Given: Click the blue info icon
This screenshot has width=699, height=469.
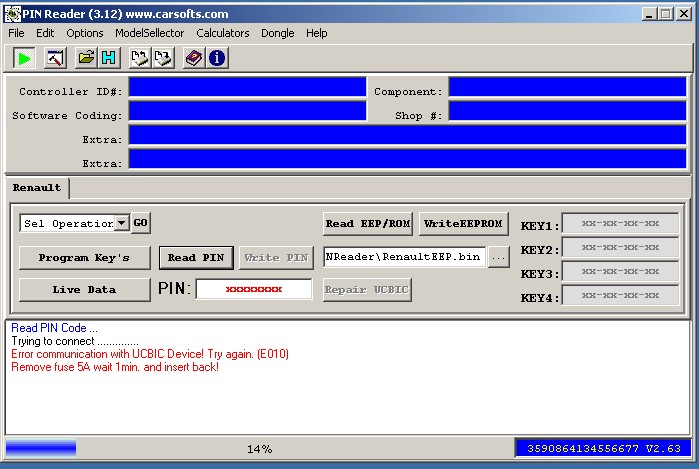Looking at the screenshot, I should pyautogui.click(x=217, y=58).
